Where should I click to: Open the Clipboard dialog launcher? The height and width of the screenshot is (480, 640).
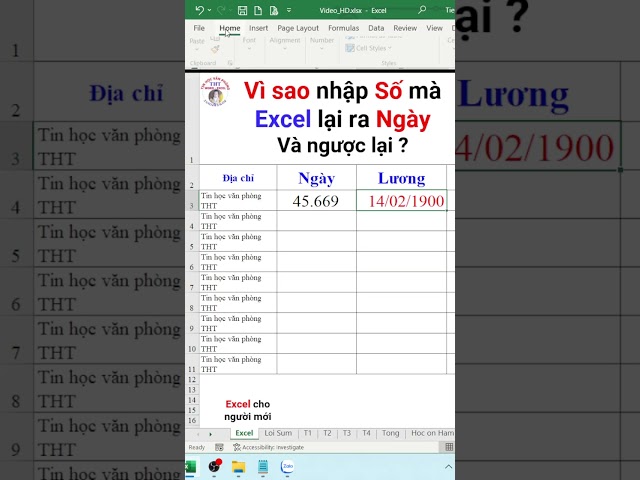230,63
